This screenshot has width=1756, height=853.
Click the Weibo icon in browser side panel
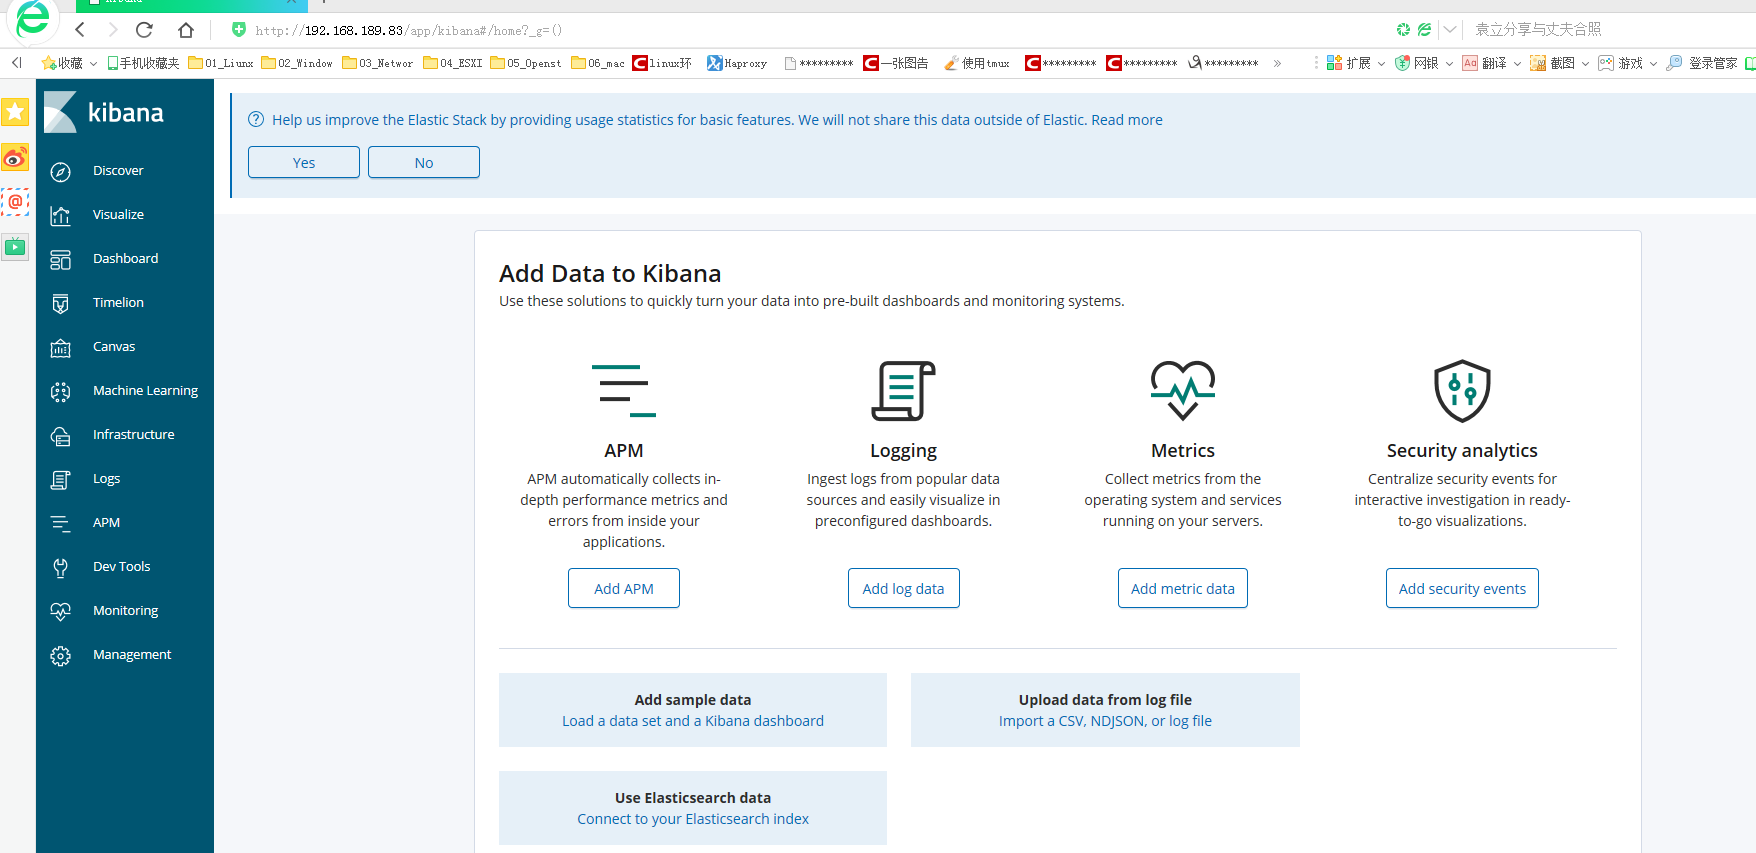click(x=15, y=157)
